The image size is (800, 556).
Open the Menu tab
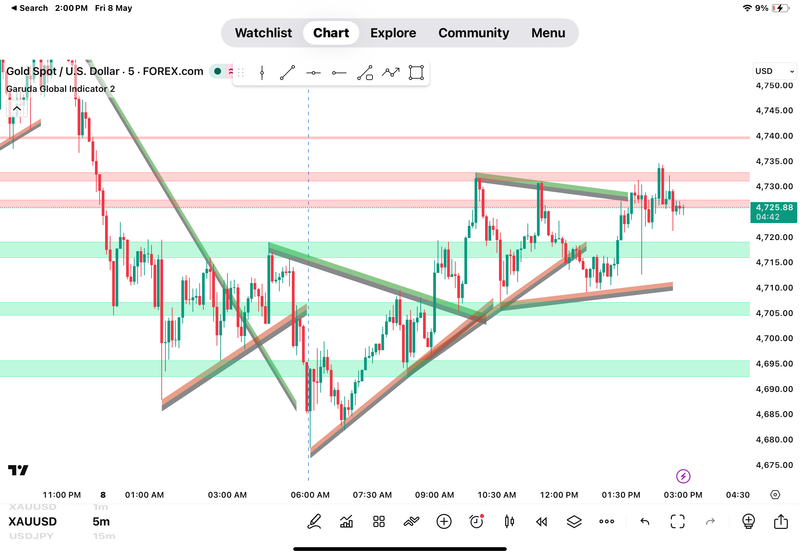pyautogui.click(x=548, y=33)
